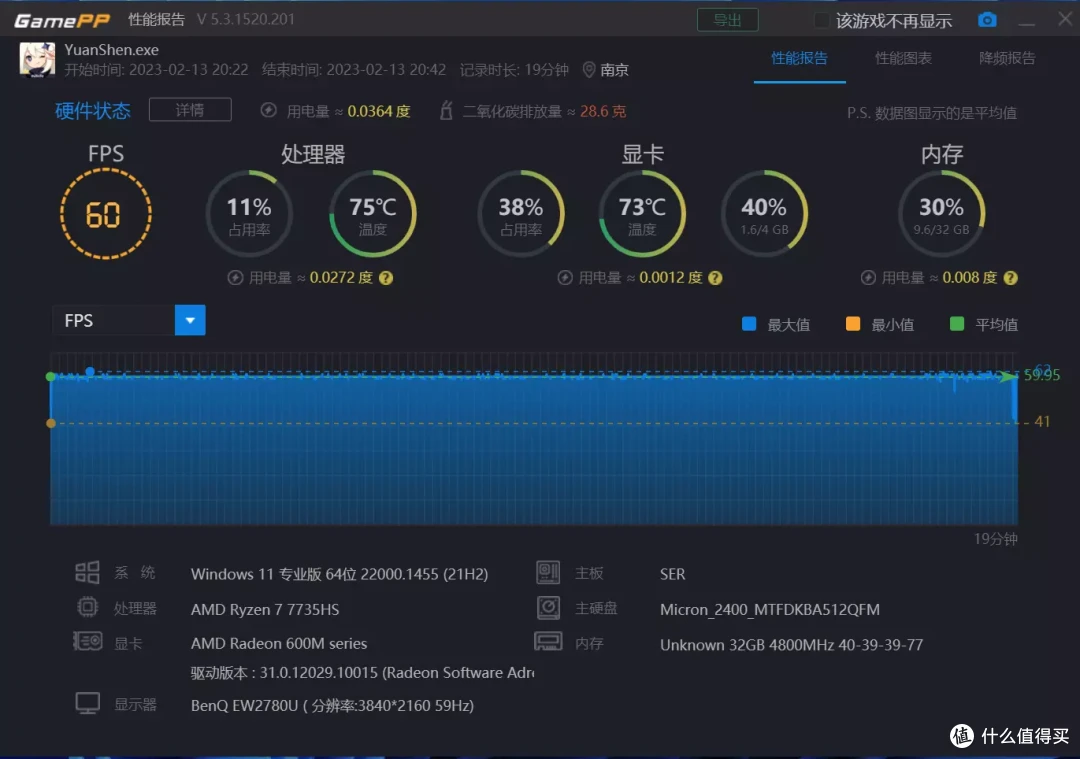Click the GPU 38% usage gauge

point(521,214)
